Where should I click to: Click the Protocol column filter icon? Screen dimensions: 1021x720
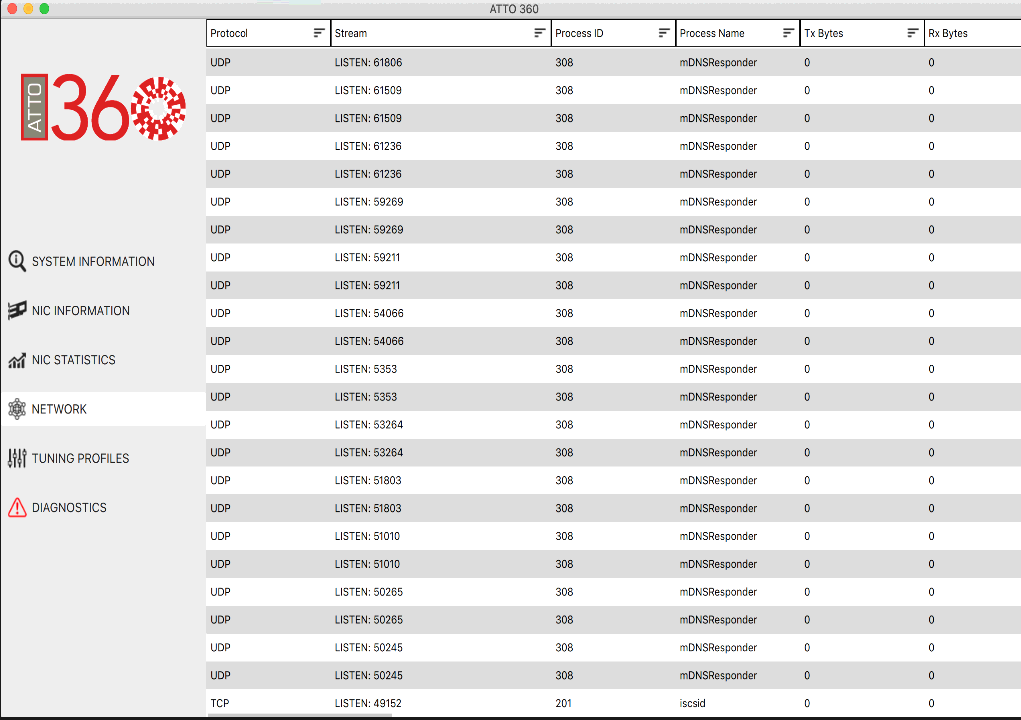click(x=319, y=33)
